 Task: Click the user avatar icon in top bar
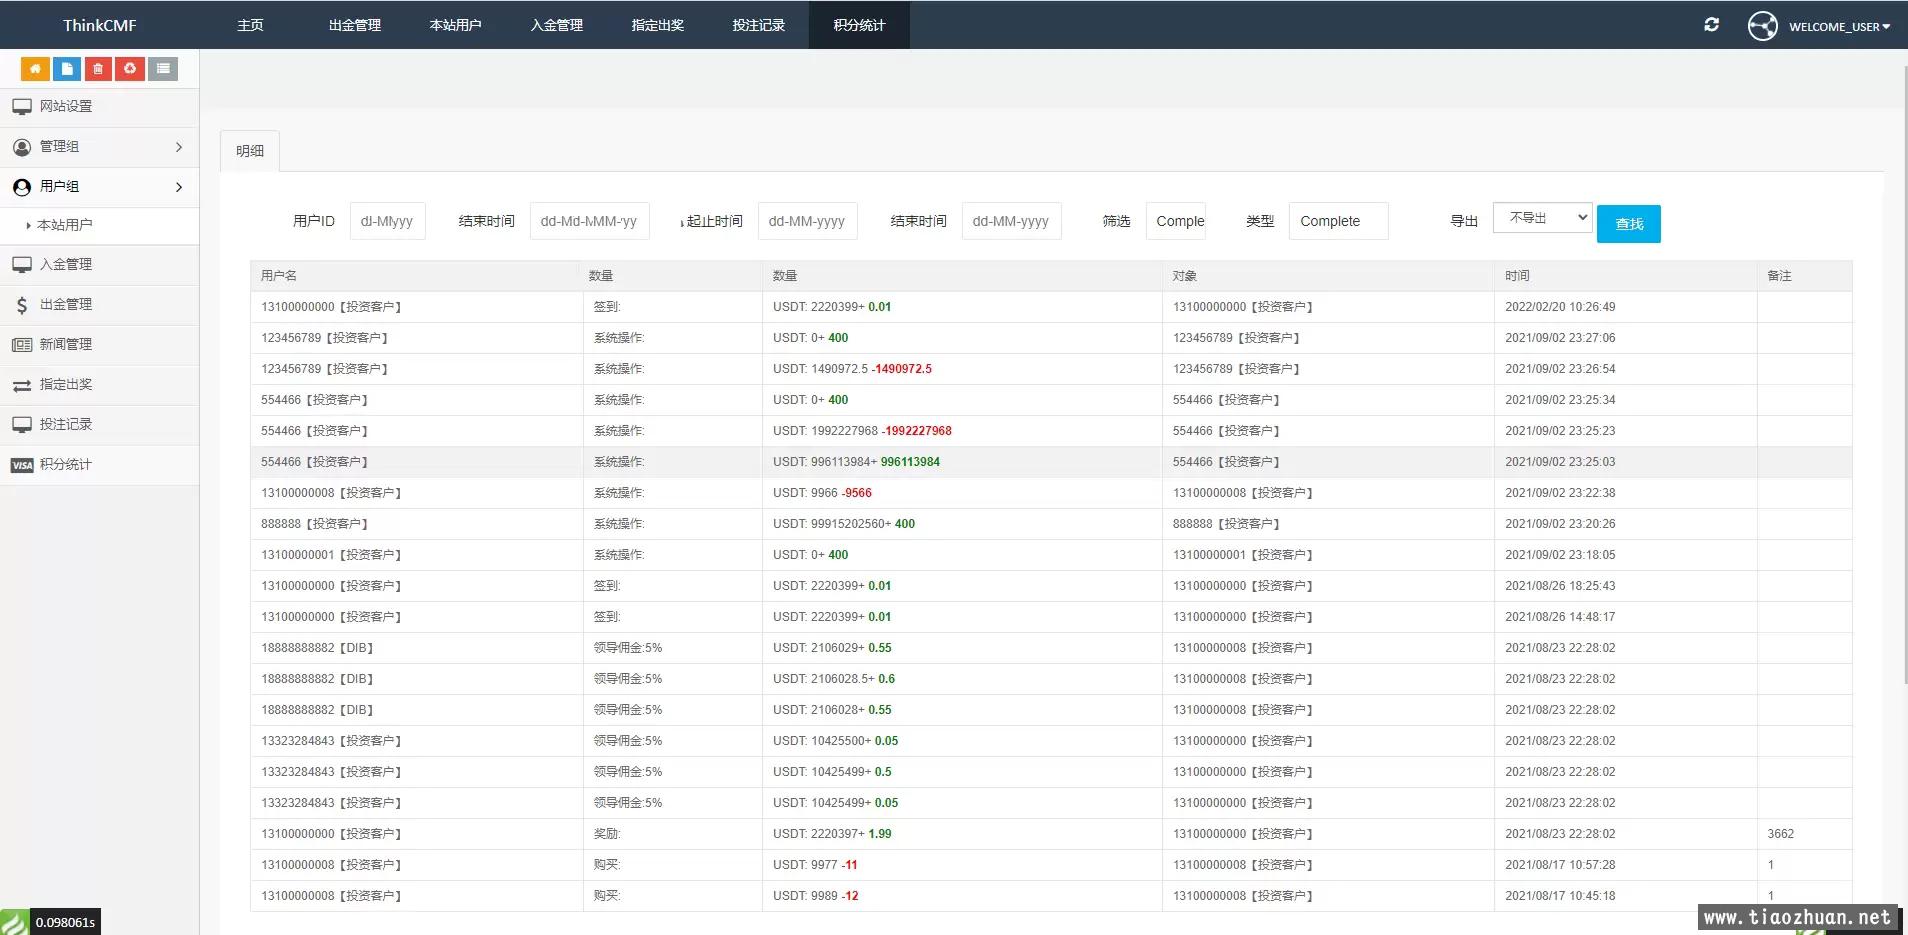point(1763,26)
